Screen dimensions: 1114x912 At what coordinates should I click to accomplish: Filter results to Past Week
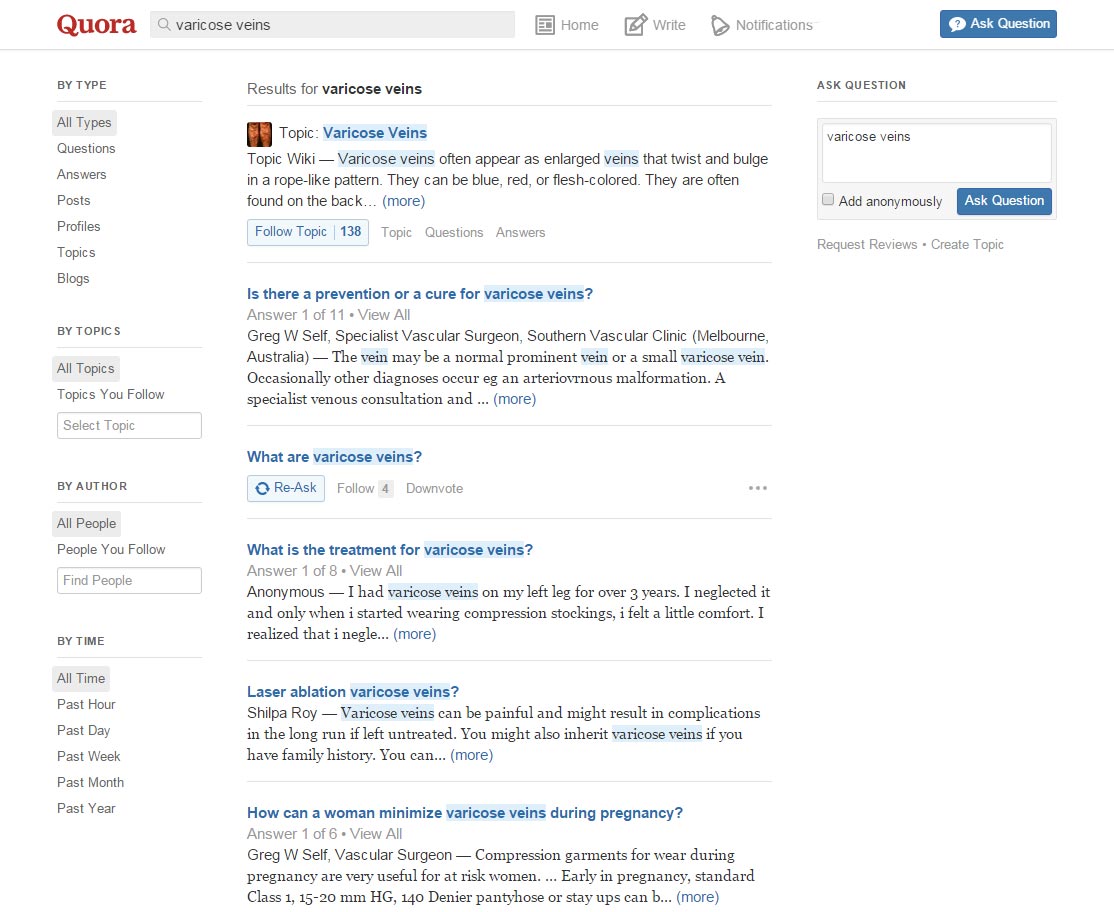pos(89,756)
